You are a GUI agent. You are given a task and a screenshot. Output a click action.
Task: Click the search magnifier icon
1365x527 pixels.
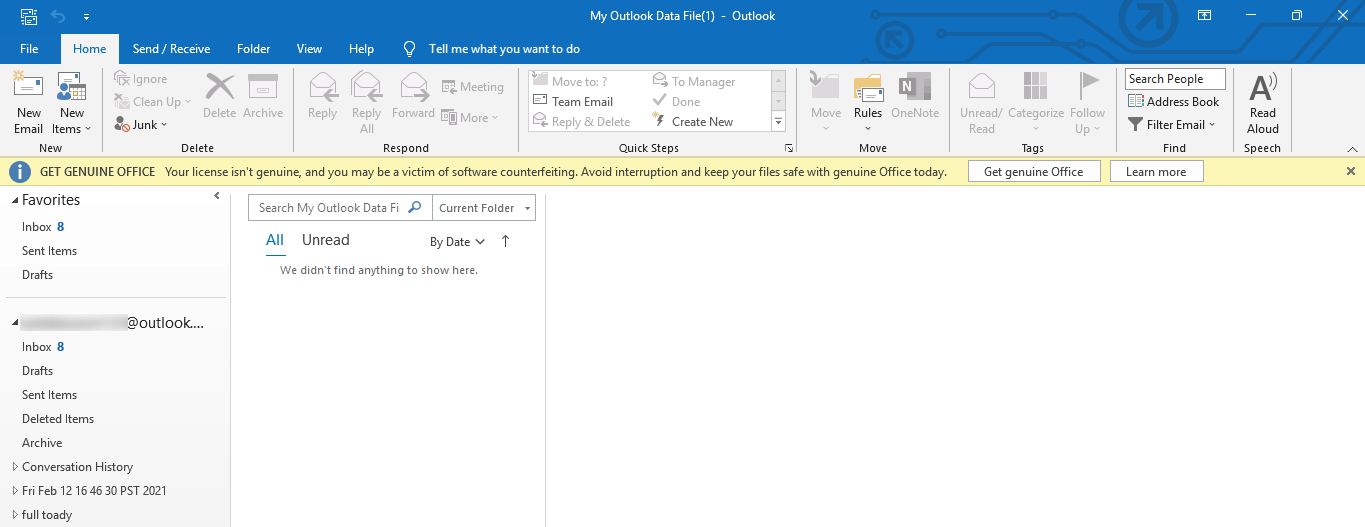415,207
